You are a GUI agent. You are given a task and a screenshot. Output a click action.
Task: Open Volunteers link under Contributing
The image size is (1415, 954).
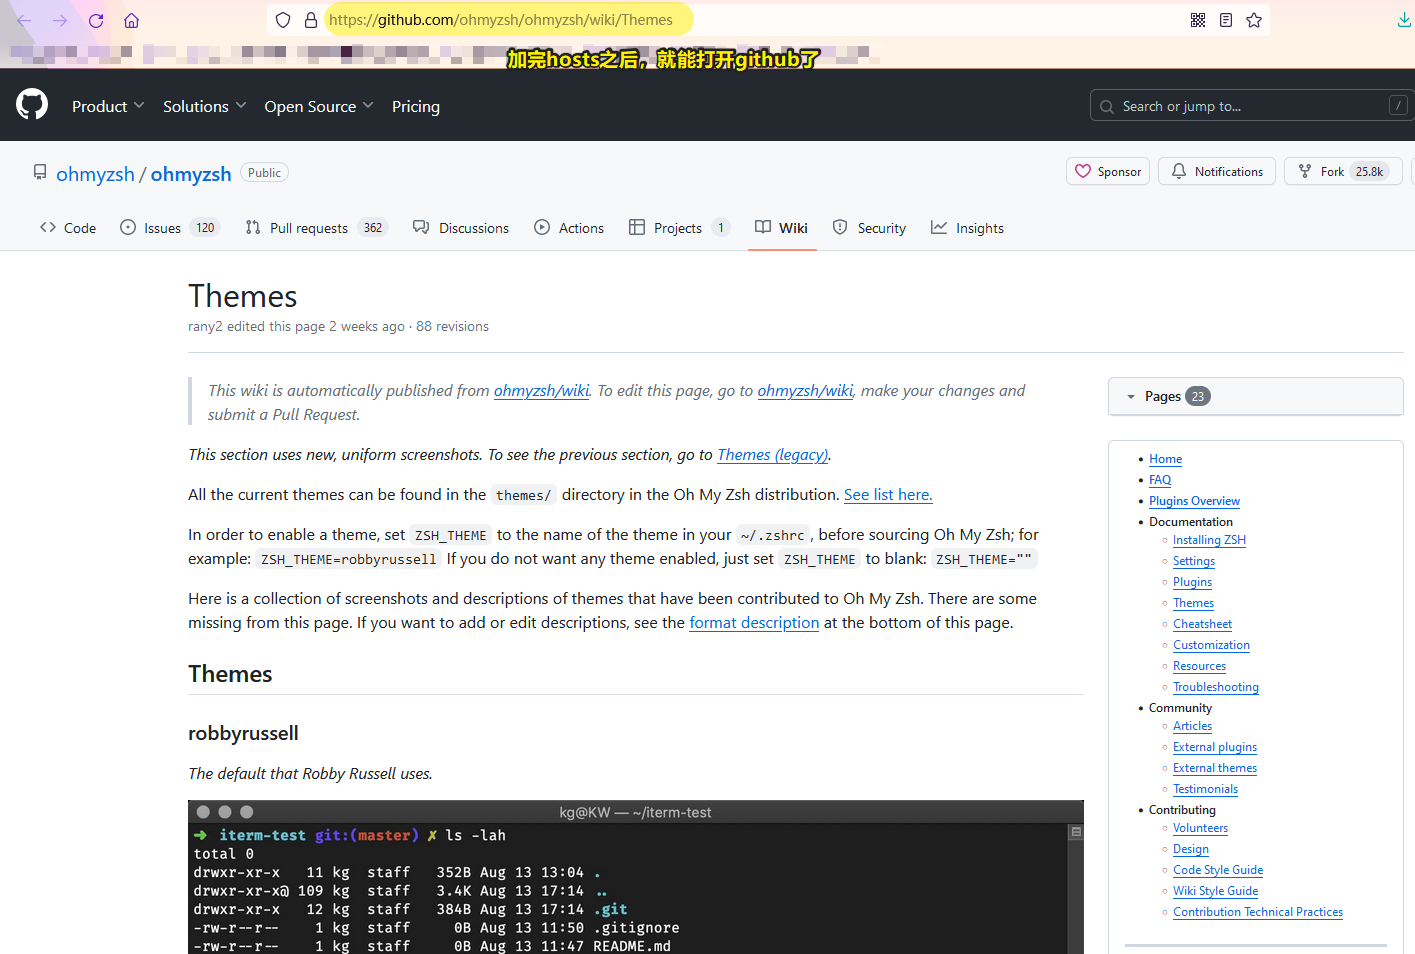click(x=1200, y=828)
